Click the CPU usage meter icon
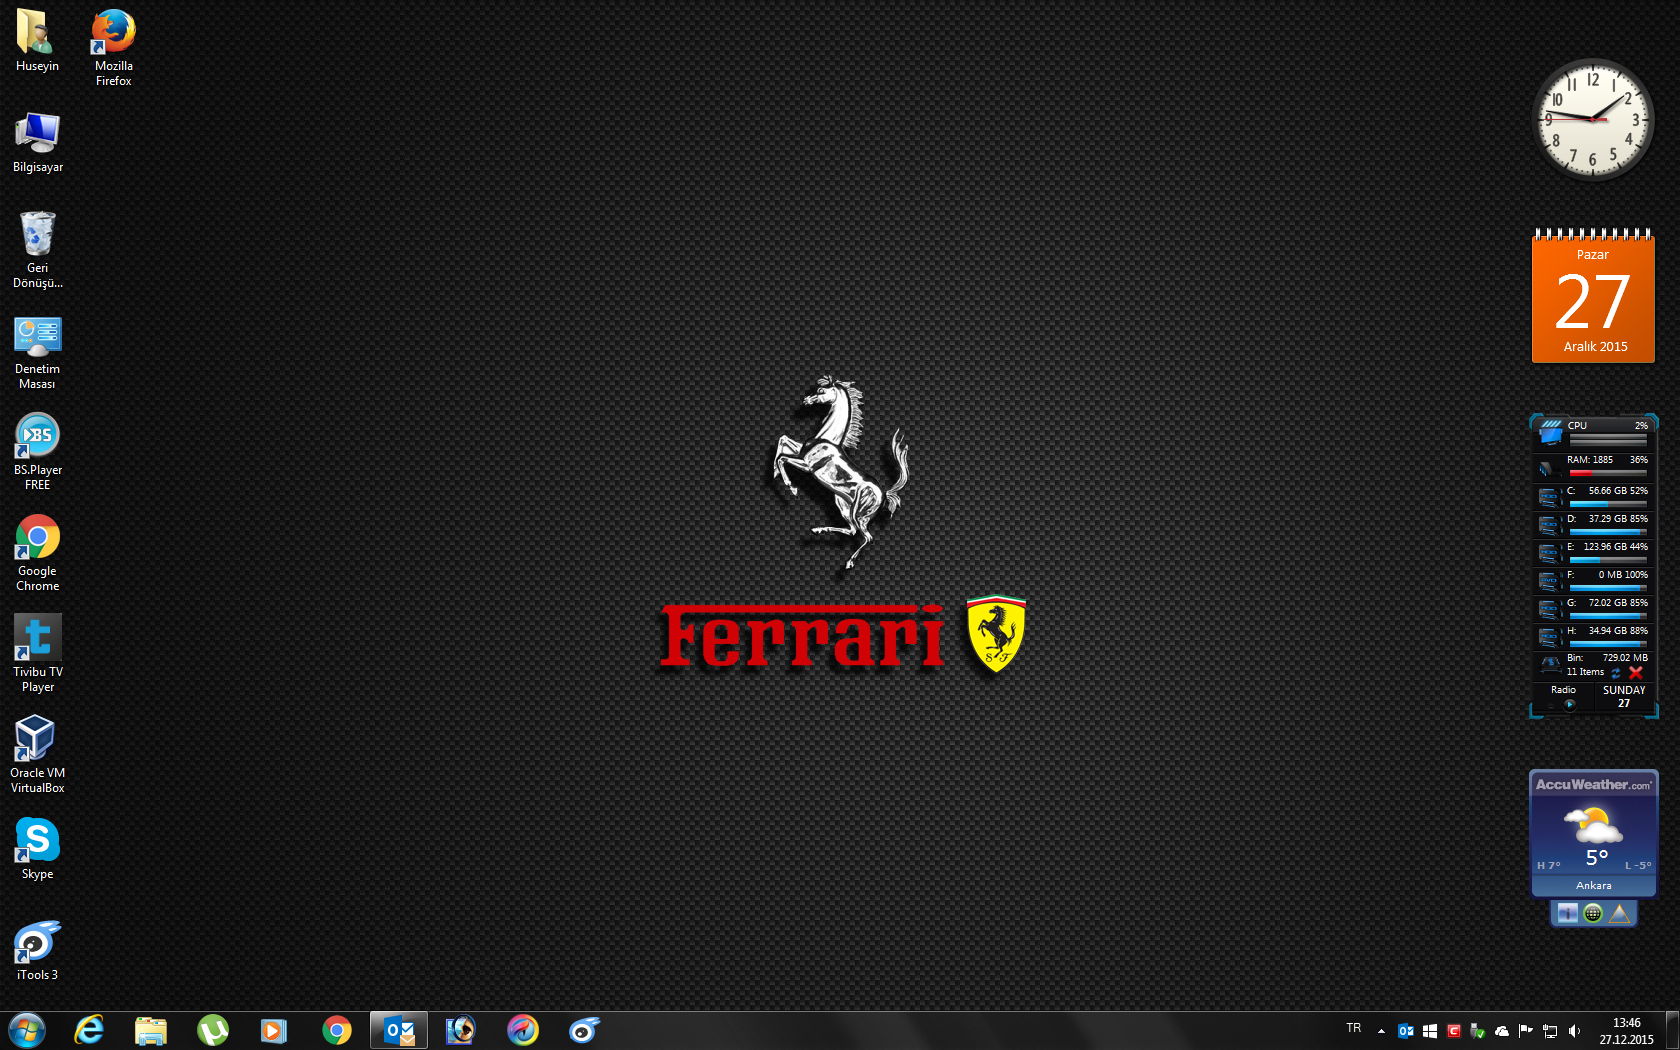The image size is (1680, 1050). (x=1551, y=433)
